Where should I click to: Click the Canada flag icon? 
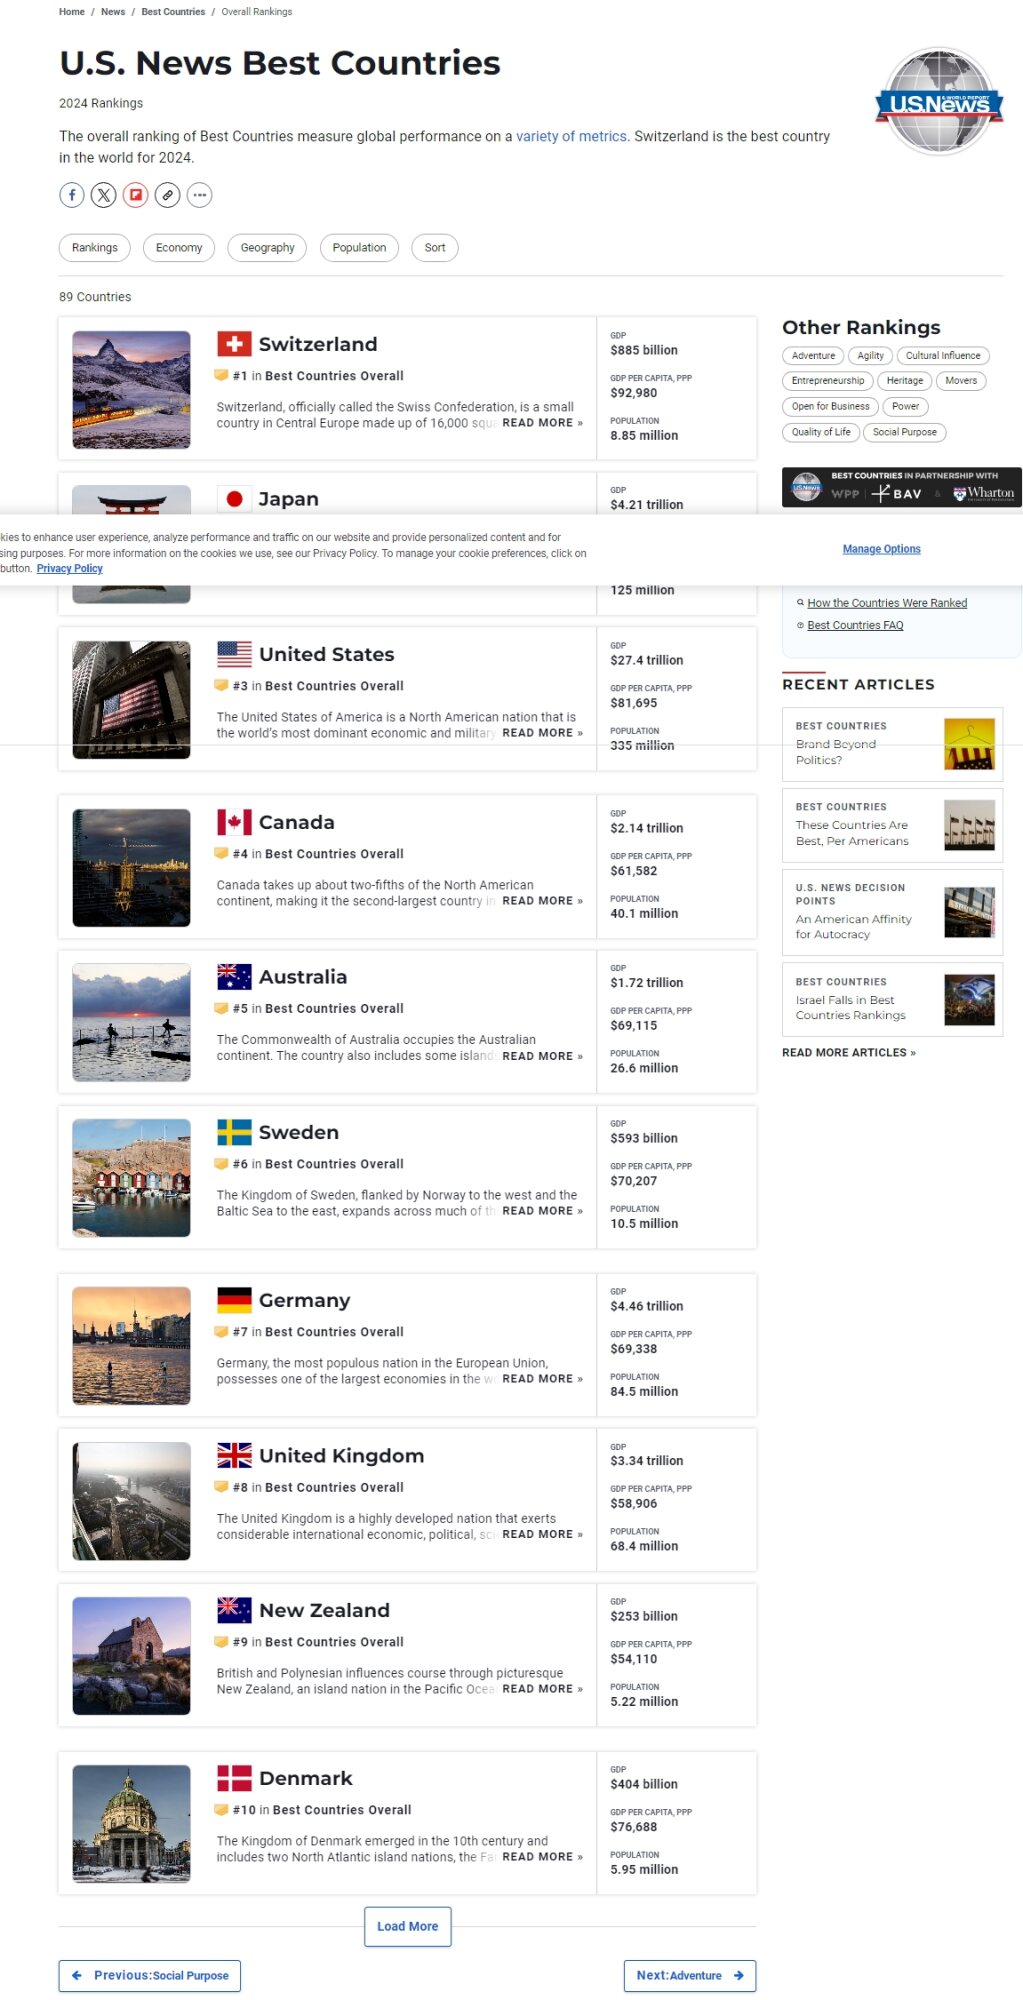pos(234,822)
